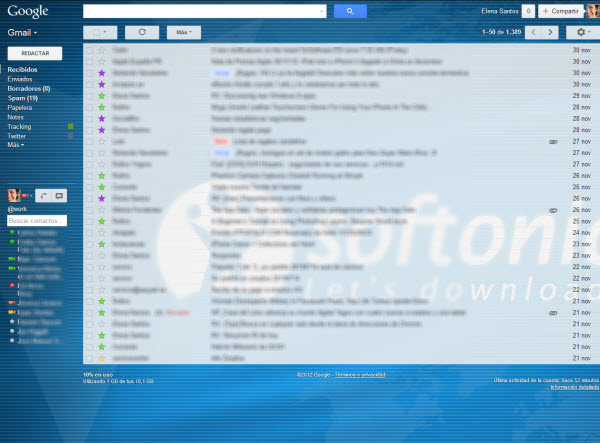Image resolution: width=600 pixels, height=443 pixels.
Task: Open the Información detallada link
Action: tap(575, 387)
